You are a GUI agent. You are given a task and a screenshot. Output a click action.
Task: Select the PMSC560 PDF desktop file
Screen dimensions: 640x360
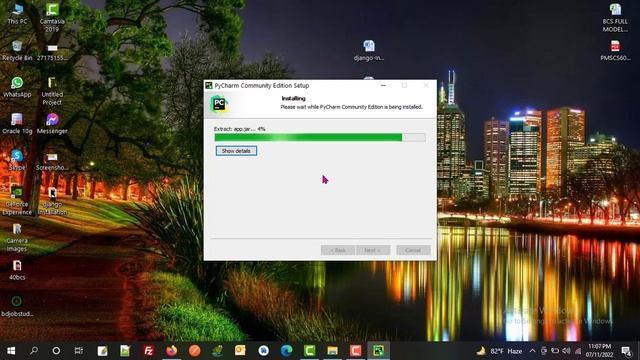pos(615,51)
